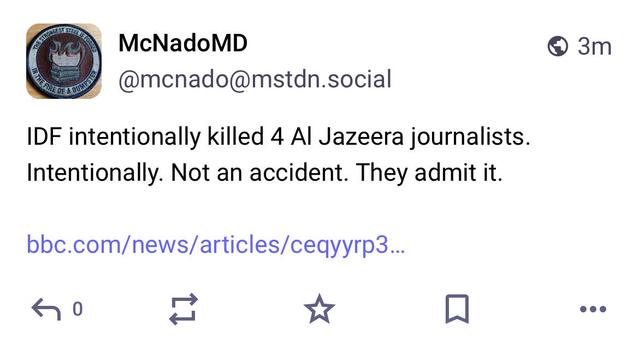Click the 3m post timestamp
Screen dimensions: 639x361
coord(594,46)
